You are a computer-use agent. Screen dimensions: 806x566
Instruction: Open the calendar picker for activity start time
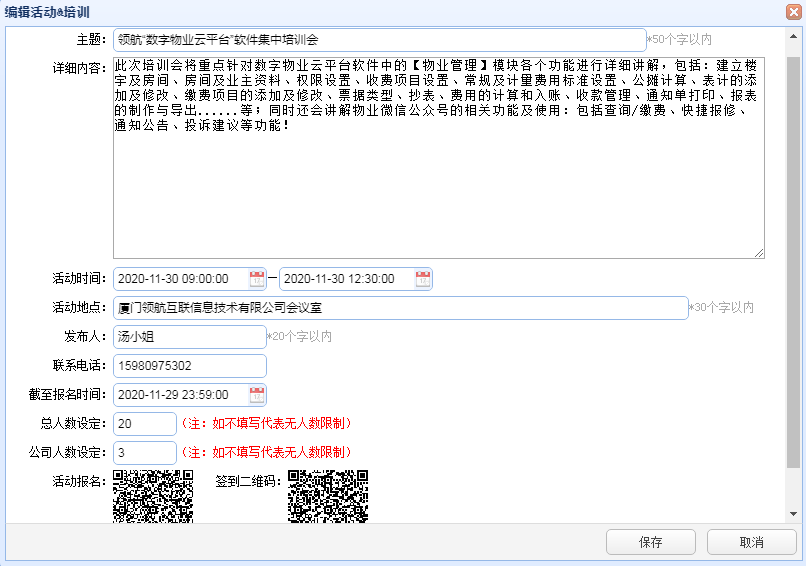click(257, 279)
